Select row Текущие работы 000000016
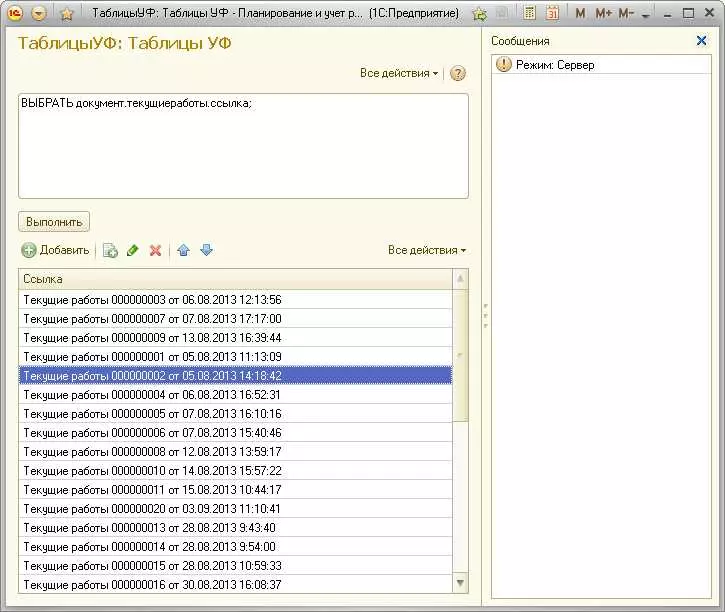The width and height of the screenshot is (725, 612). point(236,584)
